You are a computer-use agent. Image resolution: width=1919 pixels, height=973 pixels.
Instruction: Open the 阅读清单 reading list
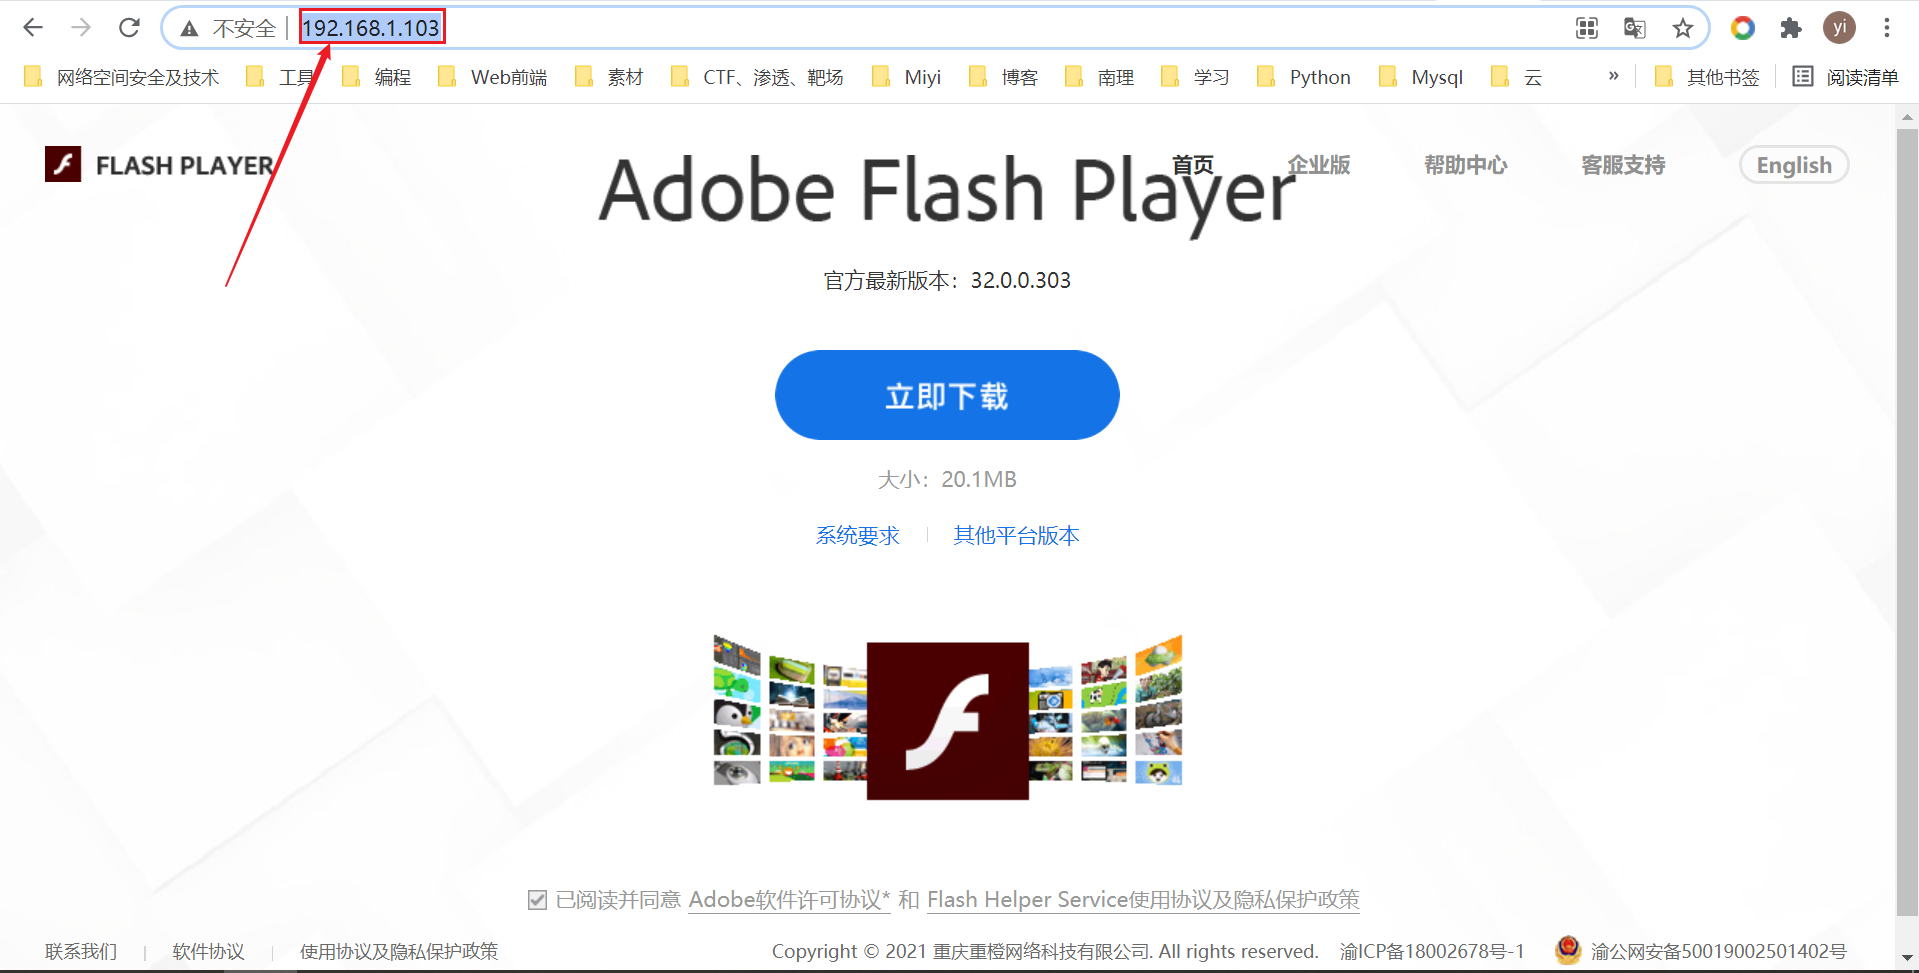point(1845,77)
